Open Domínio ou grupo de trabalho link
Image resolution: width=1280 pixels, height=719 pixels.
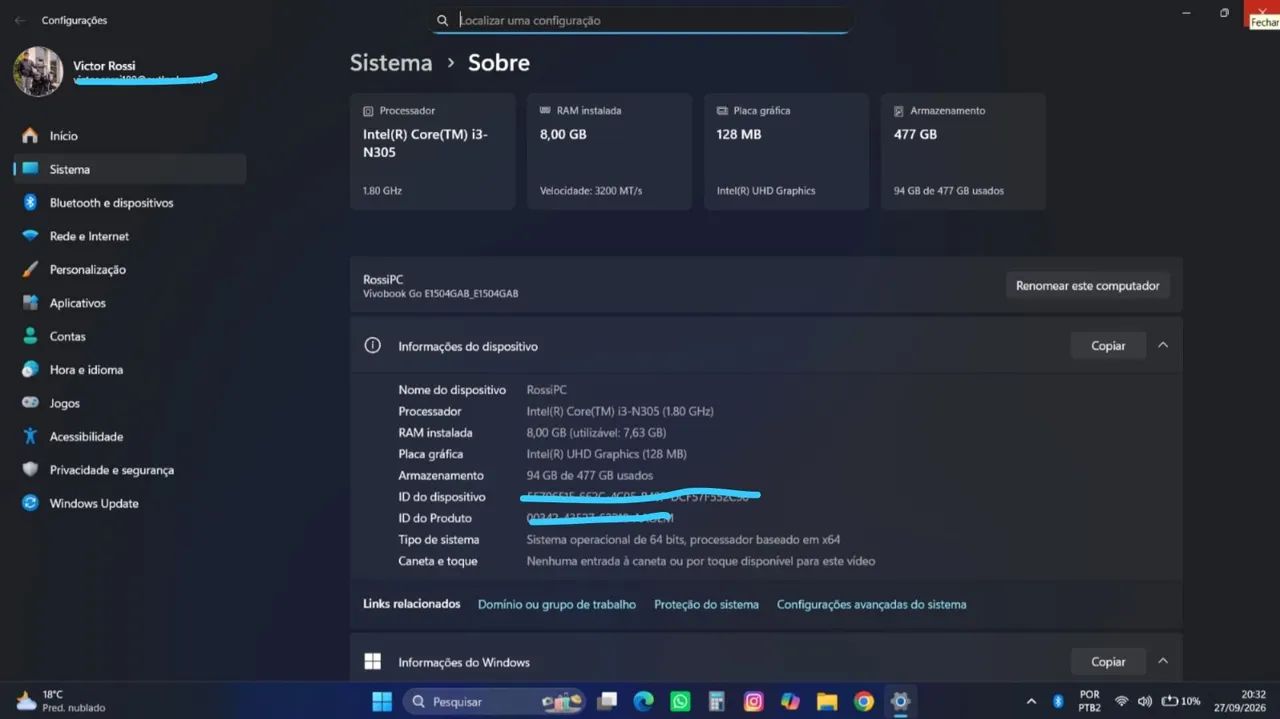point(557,604)
